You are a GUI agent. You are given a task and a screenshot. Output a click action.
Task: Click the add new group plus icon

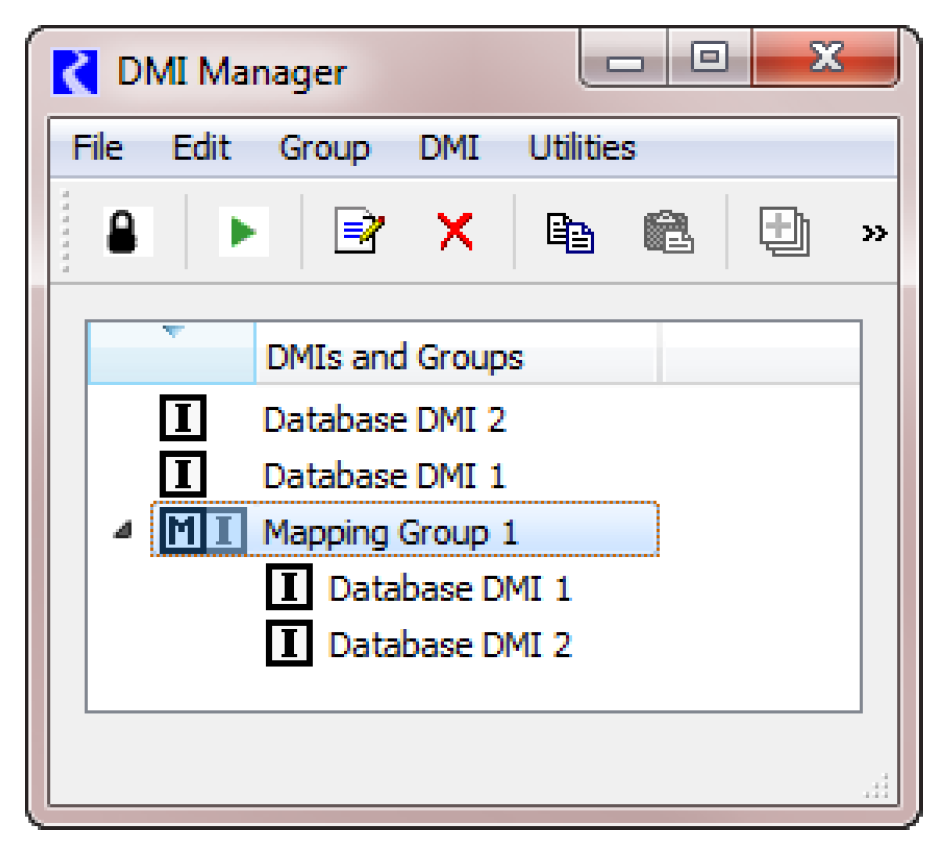pos(784,232)
